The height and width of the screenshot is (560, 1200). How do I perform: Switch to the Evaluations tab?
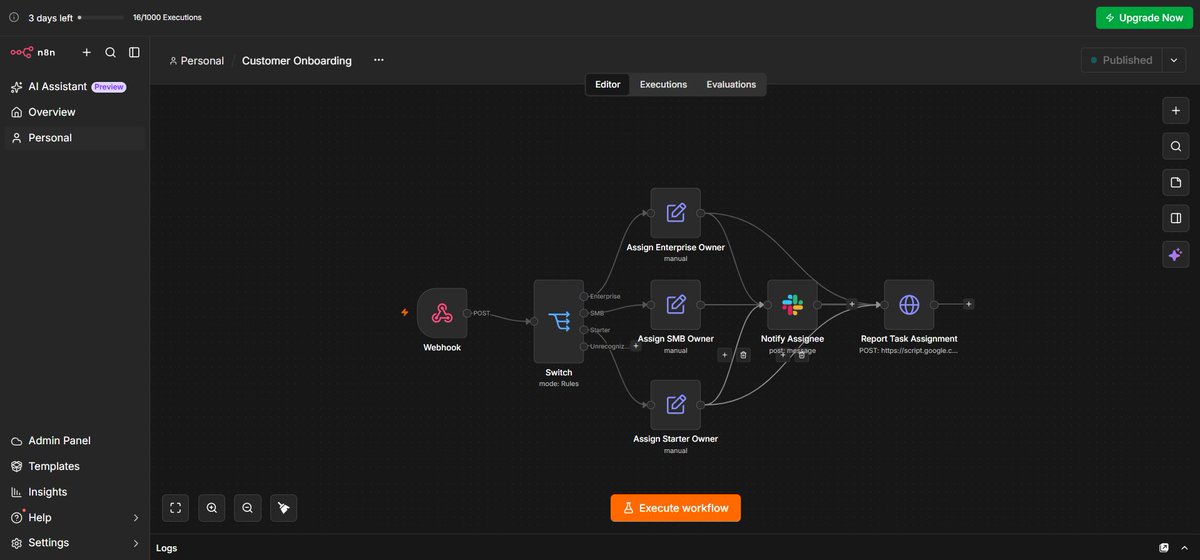[731, 85]
